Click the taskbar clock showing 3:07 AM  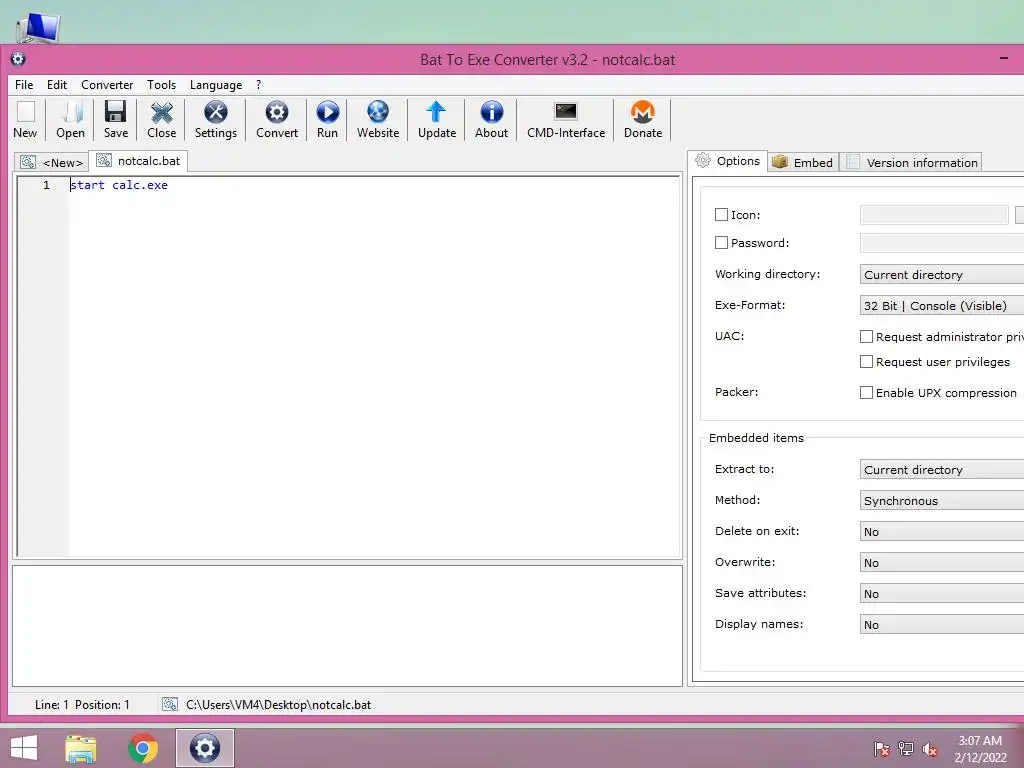(980, 748)
